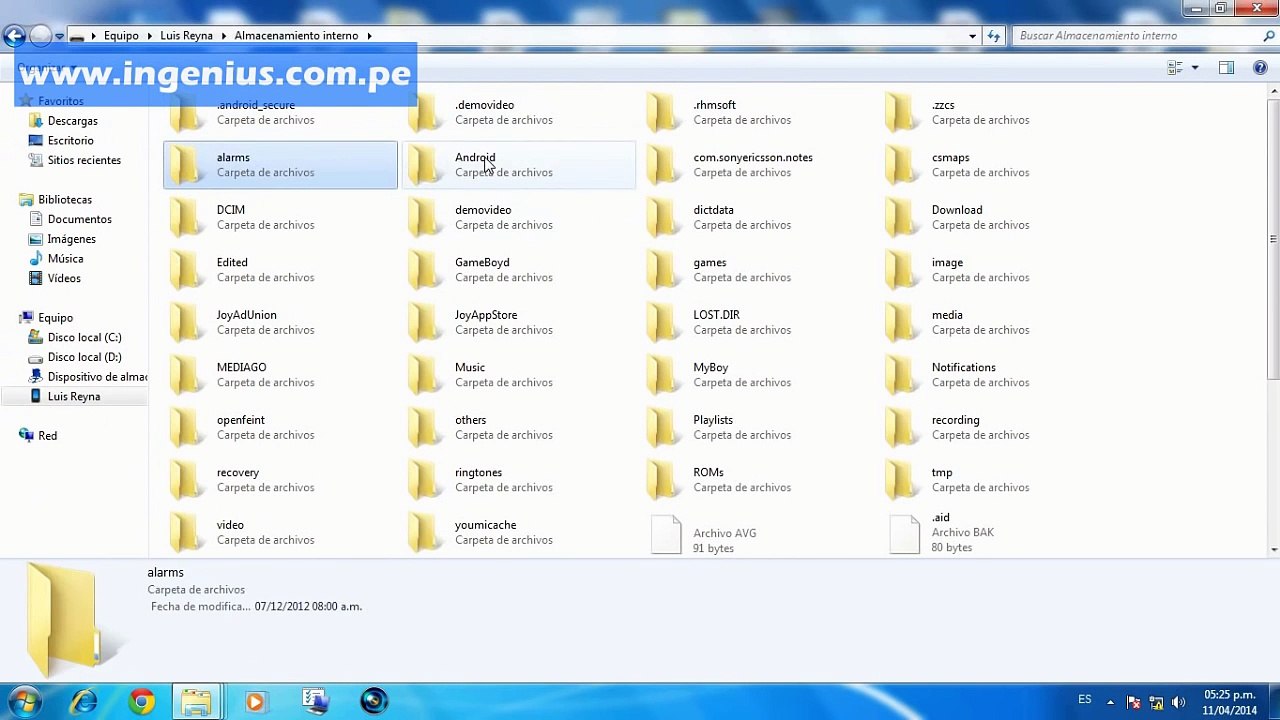Select the JoyAppStore folder

518,322
